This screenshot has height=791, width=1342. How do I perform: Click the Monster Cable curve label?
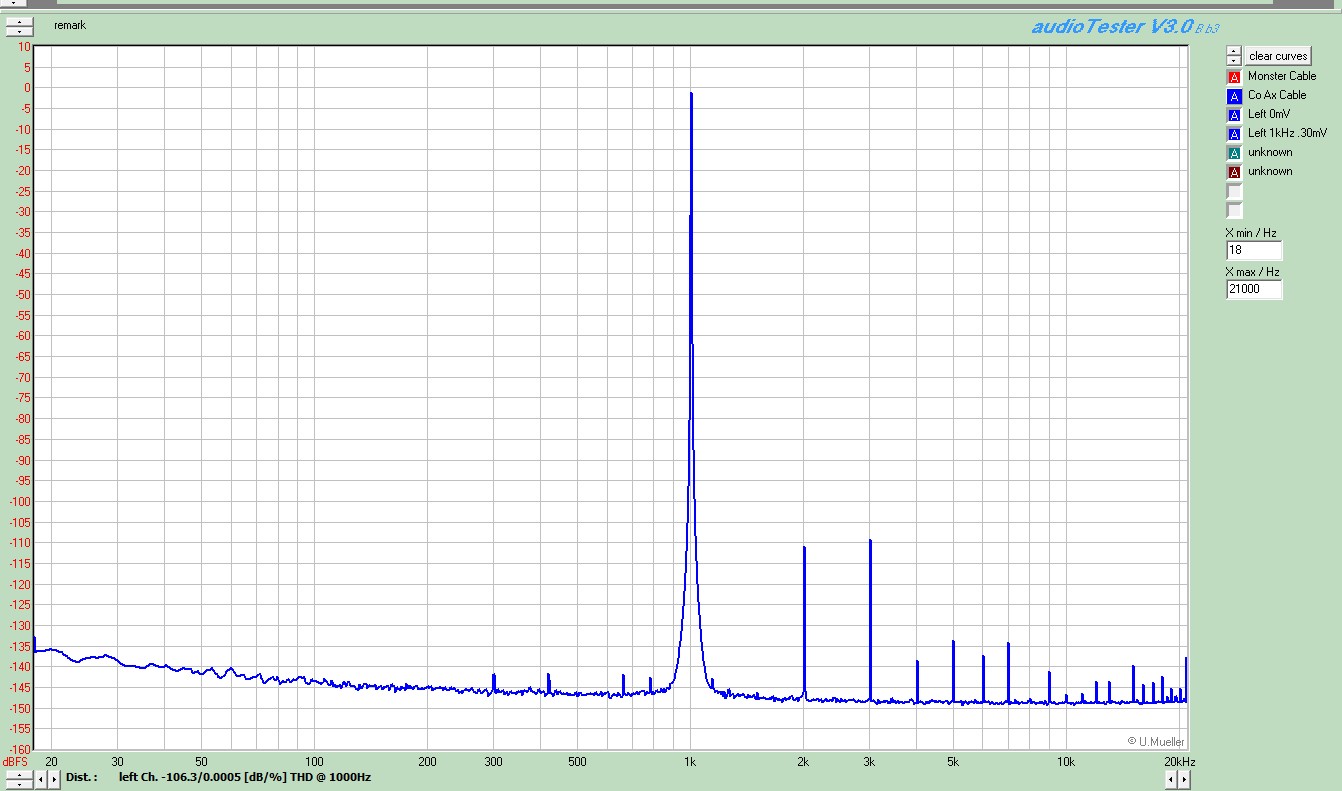1282,76
